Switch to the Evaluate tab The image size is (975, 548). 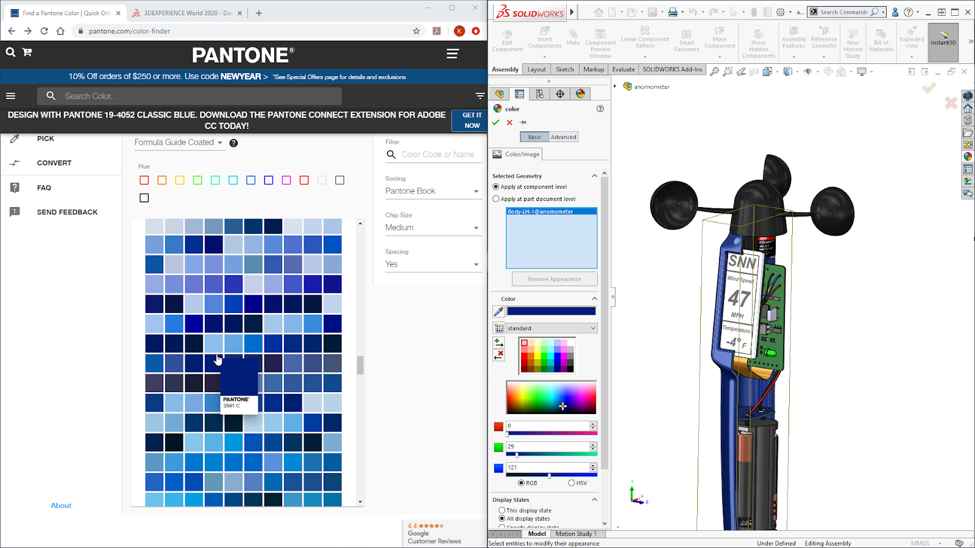click(623, 70)
